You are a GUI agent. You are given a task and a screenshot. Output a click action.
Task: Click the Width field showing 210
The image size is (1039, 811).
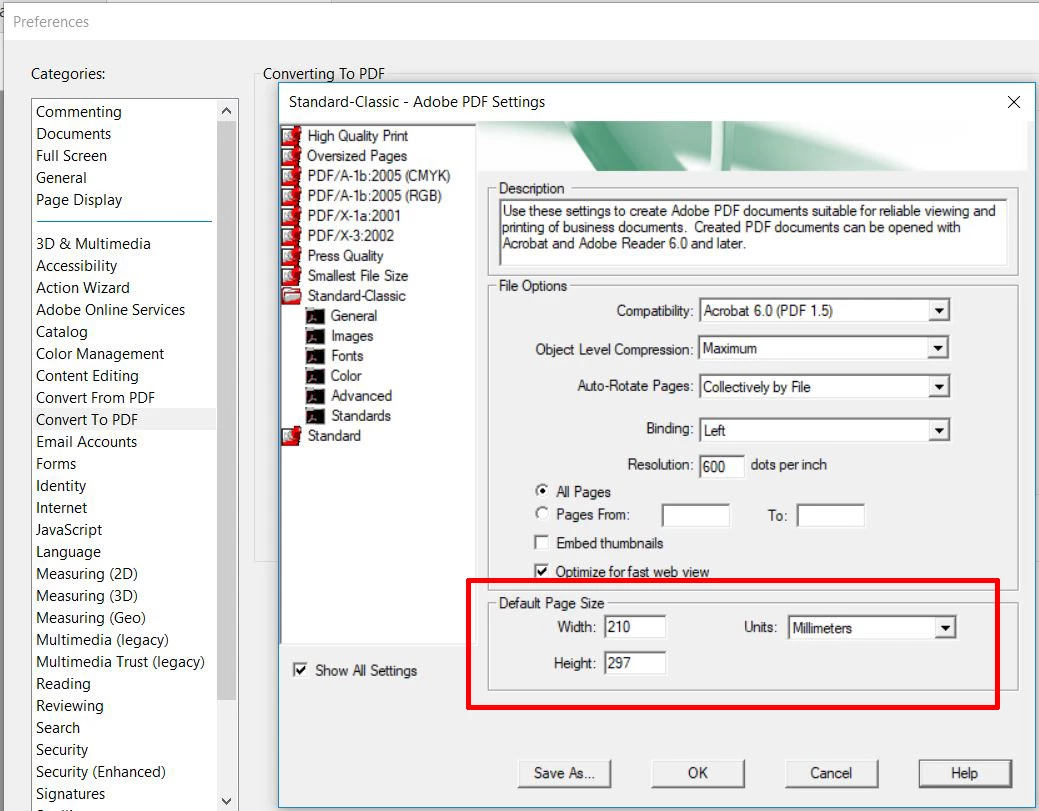coord(634,627)
